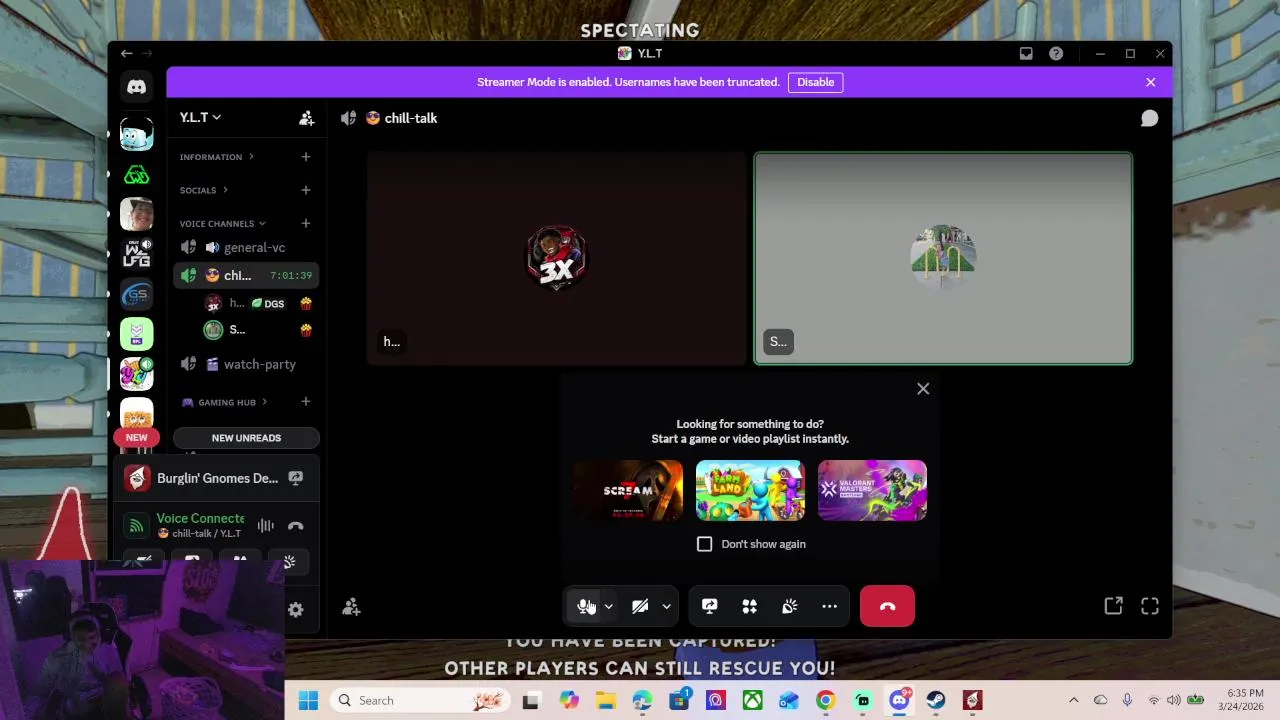Select the GS server icon in sidebar
This screenshot has width=1280, height=720.
pyautogui.click(x=137, y=294)
